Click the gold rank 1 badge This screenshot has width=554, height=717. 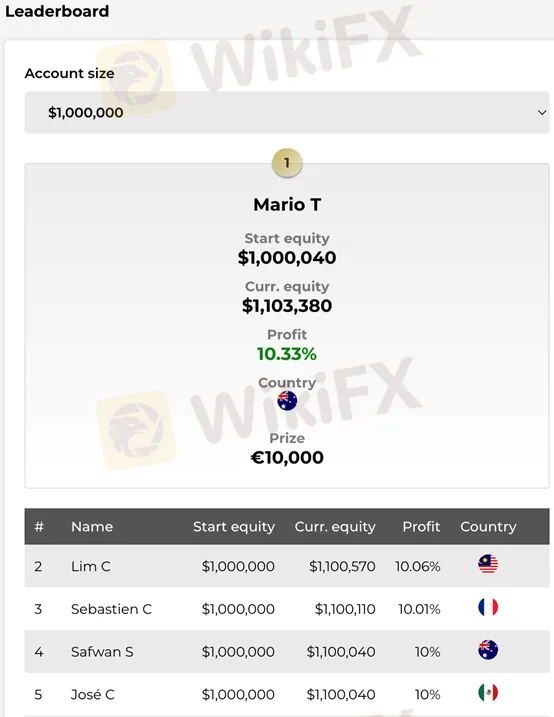[x=287, y=163]
